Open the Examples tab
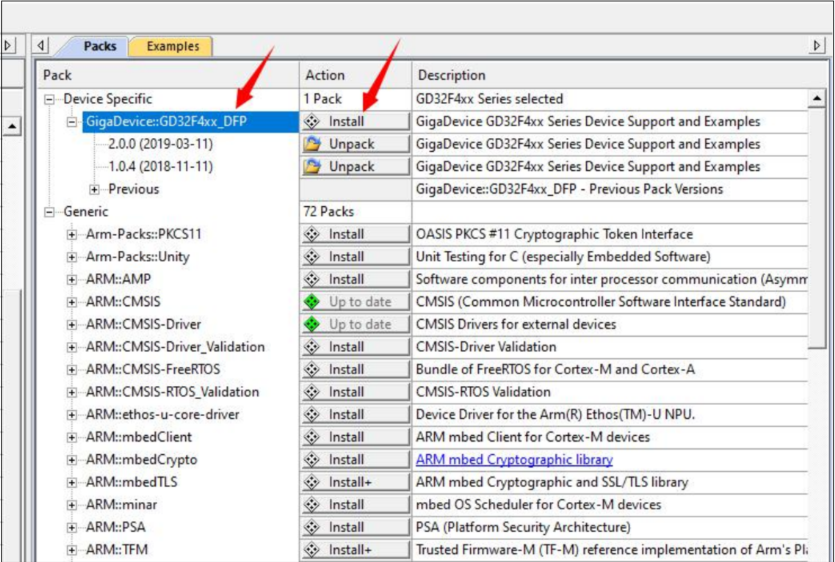Screen dimensions: 835x562 pos(173,46)
